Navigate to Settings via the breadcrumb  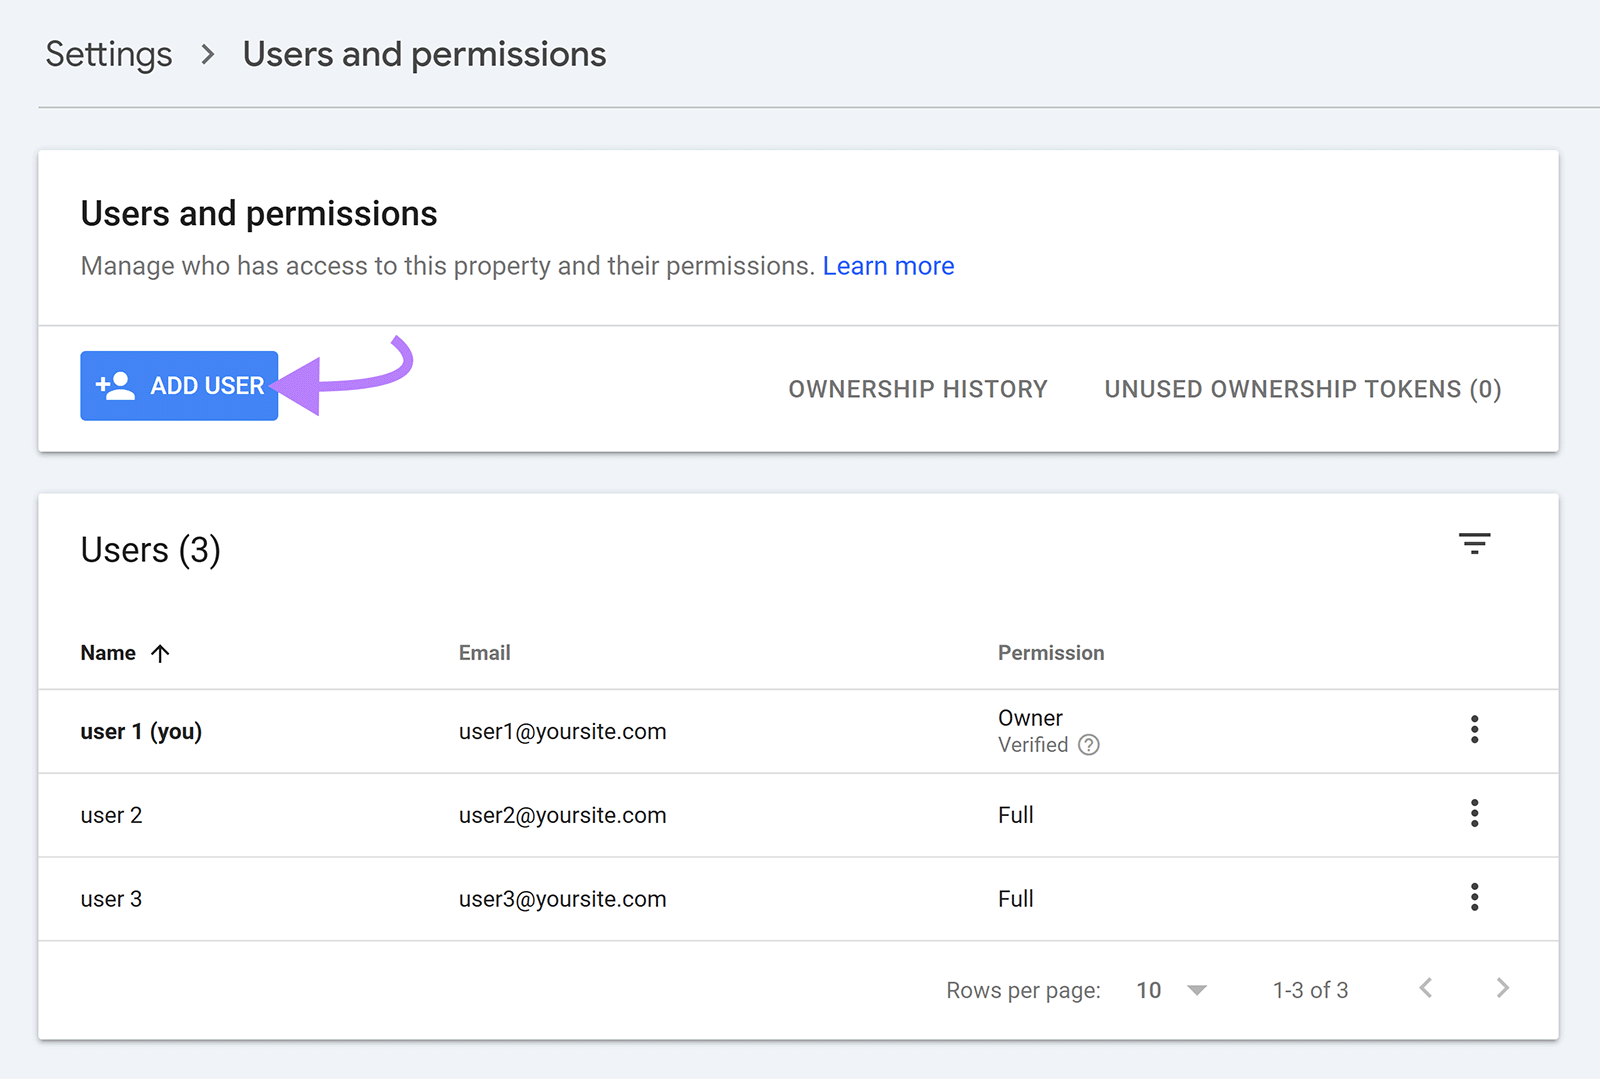tap(107, 54)
